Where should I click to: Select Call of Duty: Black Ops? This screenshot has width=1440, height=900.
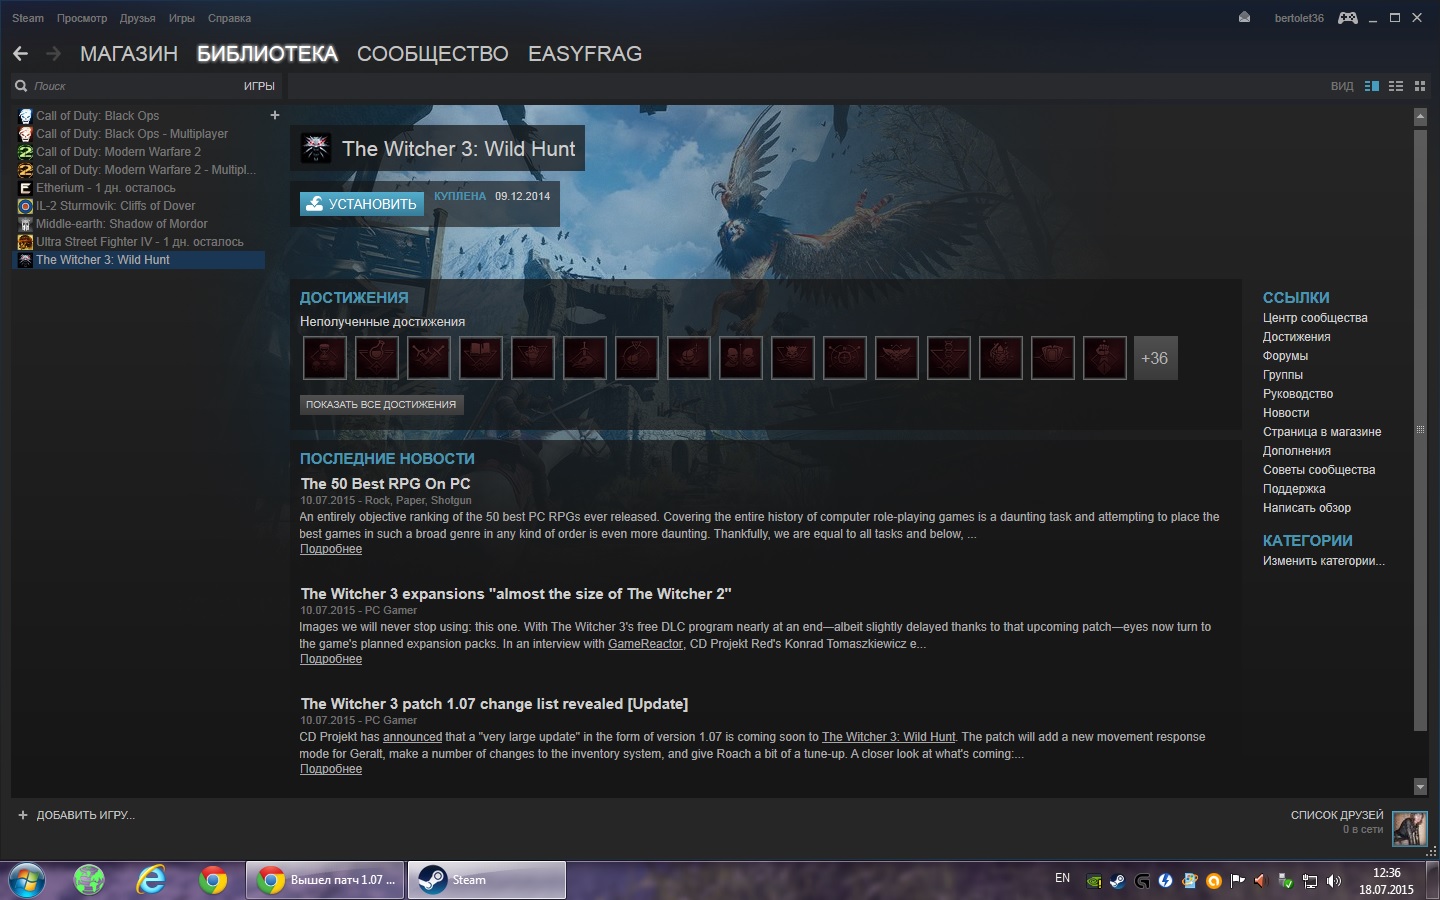coord(97,116)
